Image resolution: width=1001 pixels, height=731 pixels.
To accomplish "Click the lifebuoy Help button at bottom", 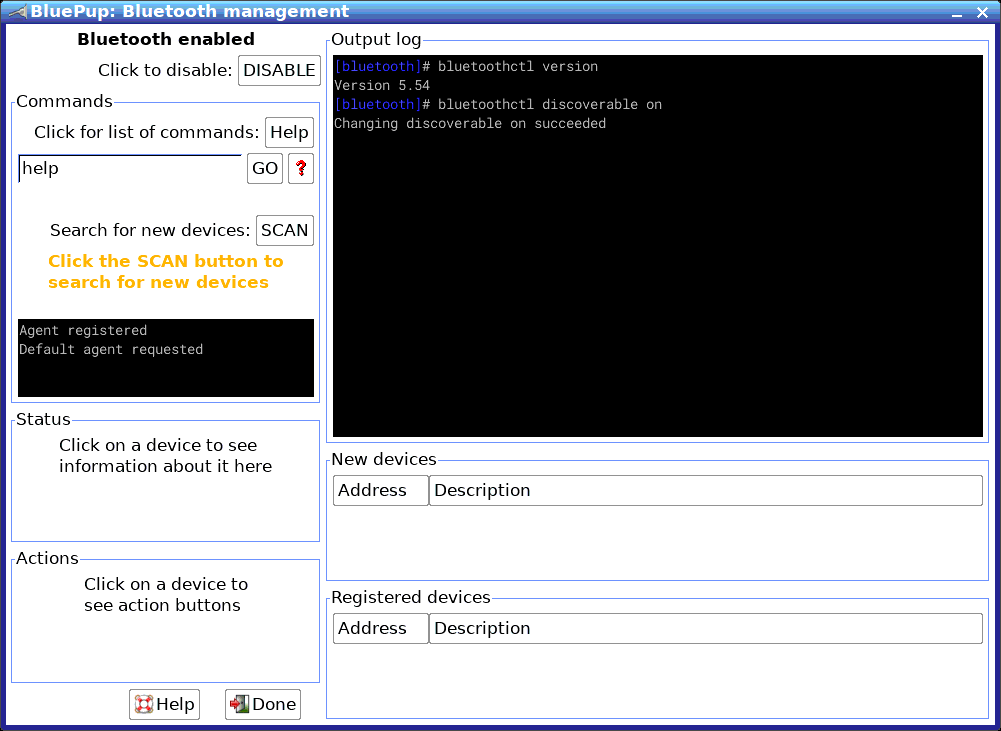I will [x=165, y=704].
